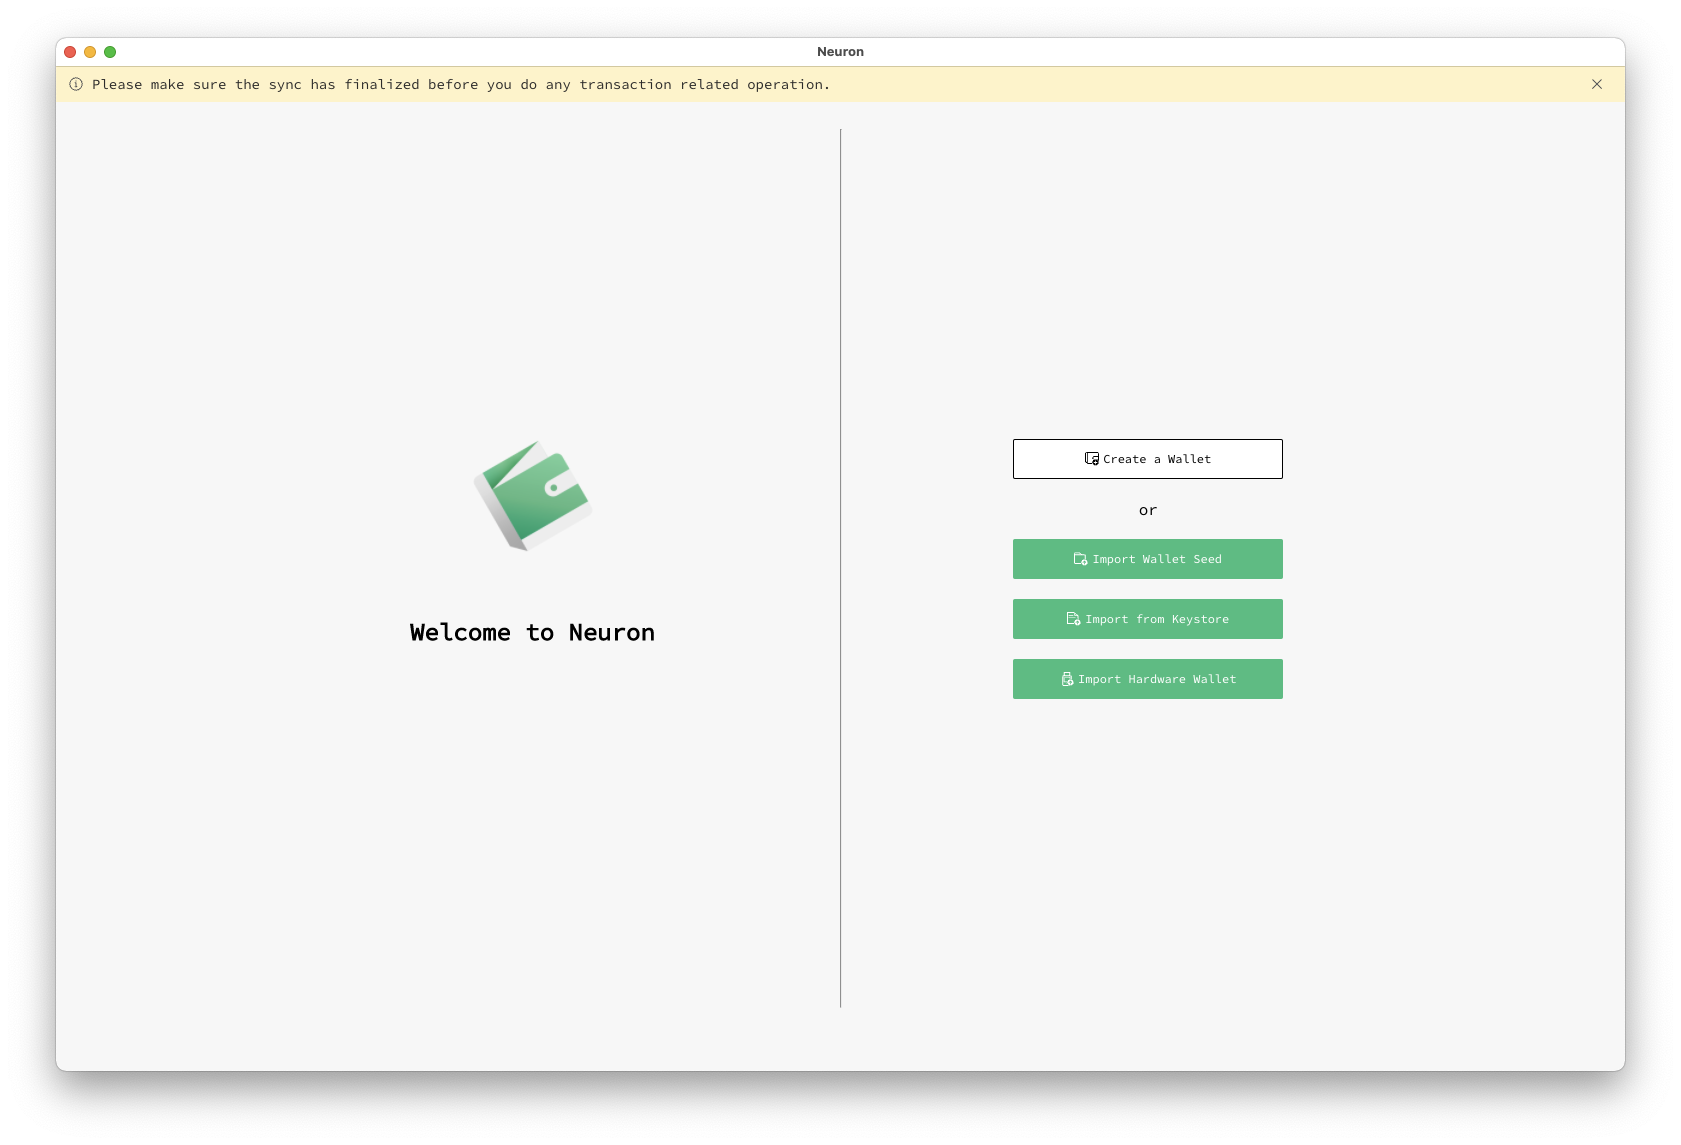Click the sync finalized warning message text
Viewport: 1681px width, 1145px height.
460,85
